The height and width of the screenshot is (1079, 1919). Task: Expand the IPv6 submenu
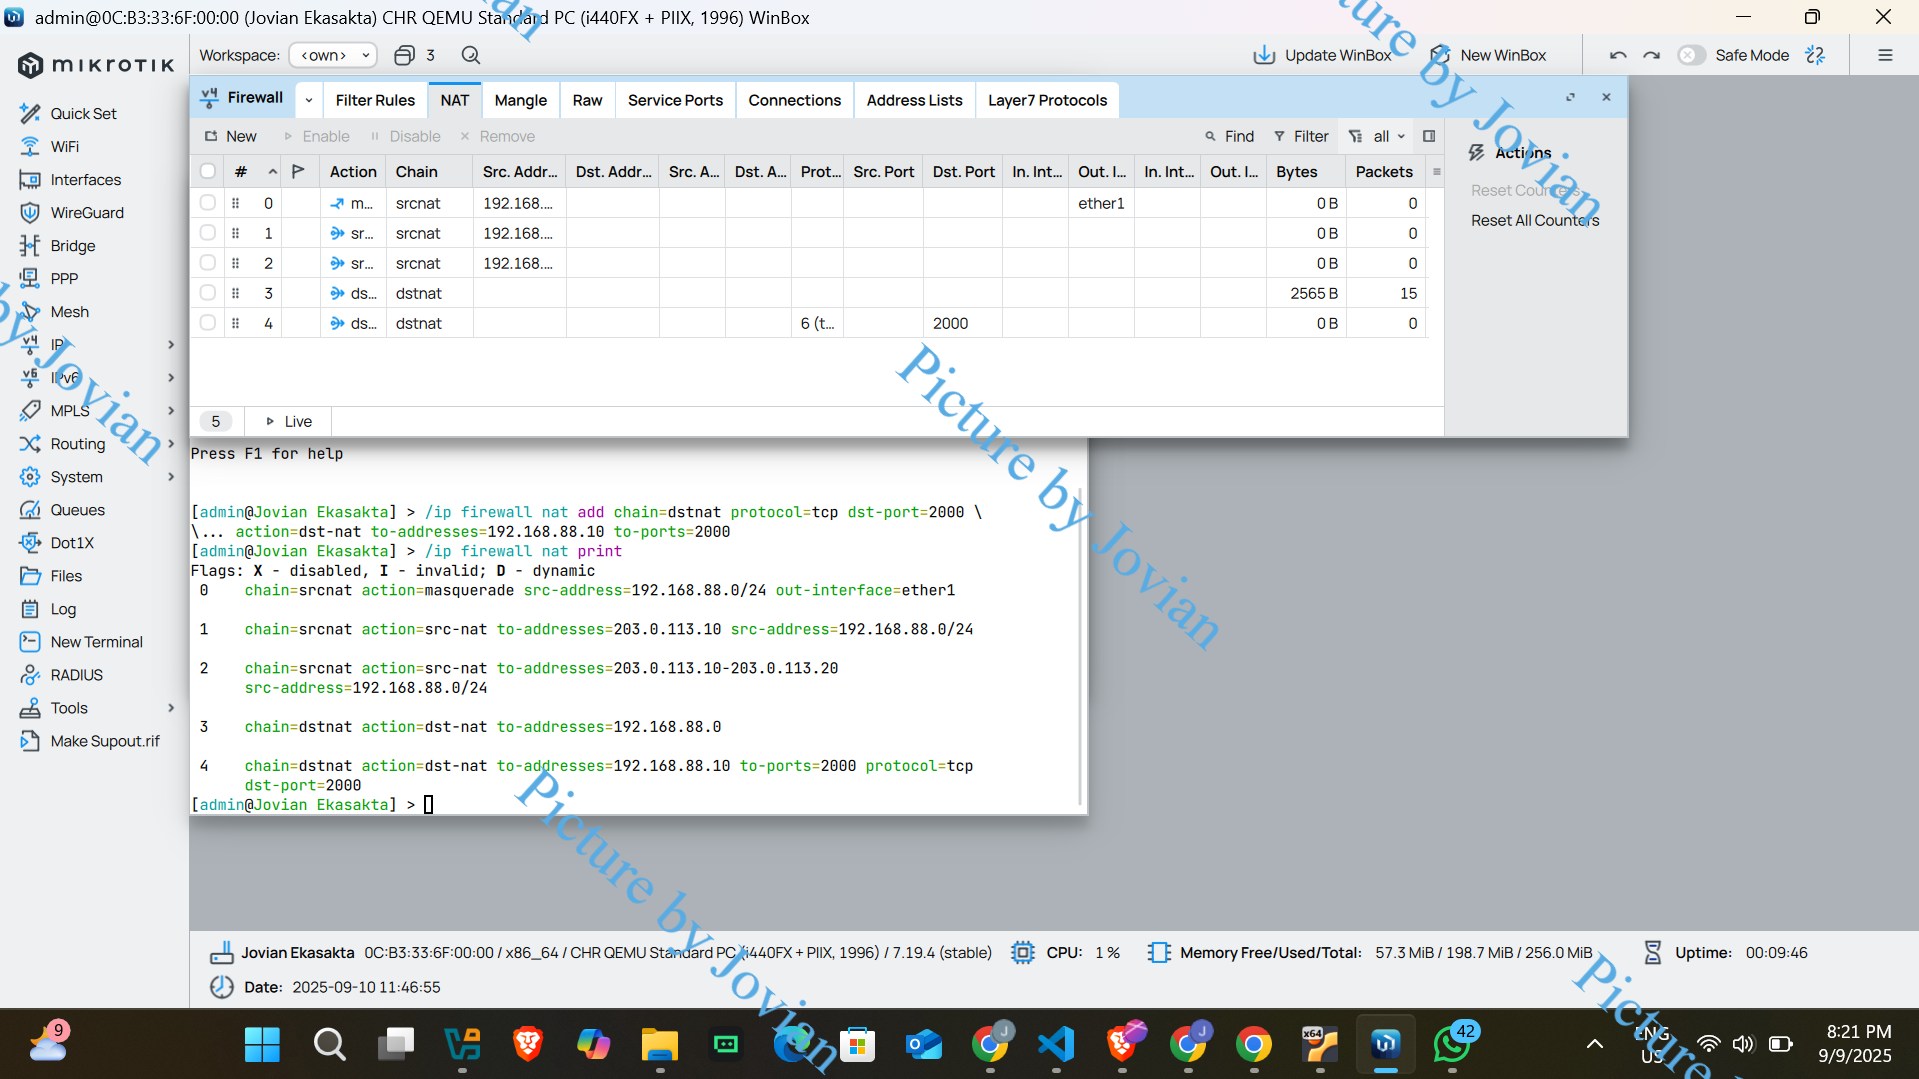tap(171, 378)
